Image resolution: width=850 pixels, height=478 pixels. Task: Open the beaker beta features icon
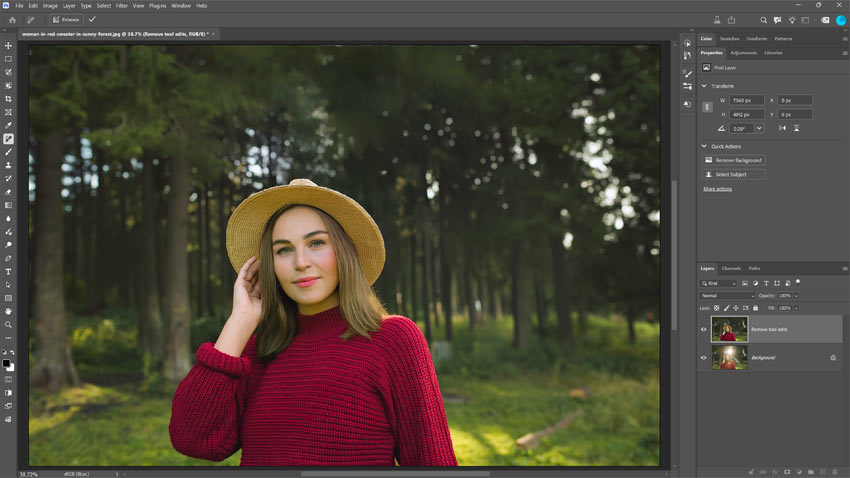(717, 20)
